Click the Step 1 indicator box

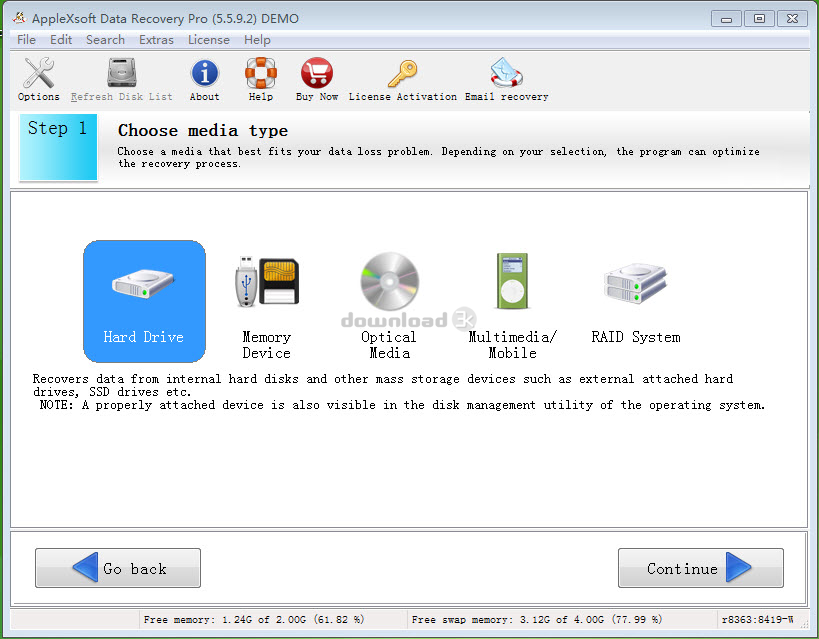(58, 147)
